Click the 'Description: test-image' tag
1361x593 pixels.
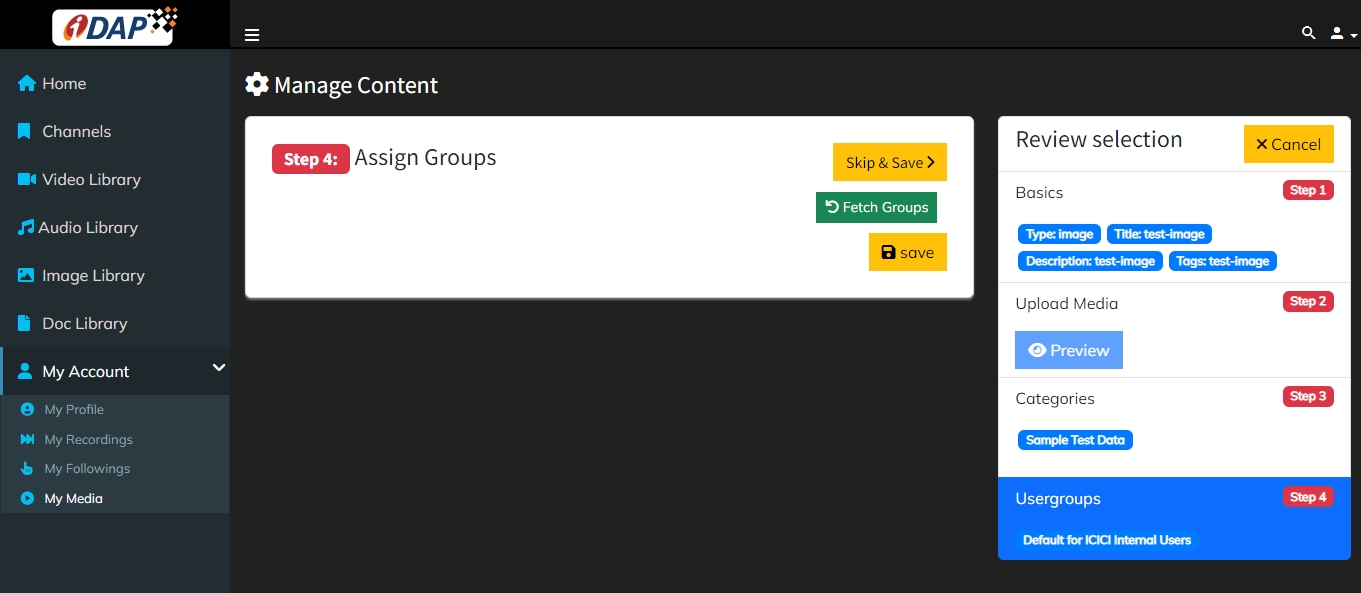(x=1091, y=261)
